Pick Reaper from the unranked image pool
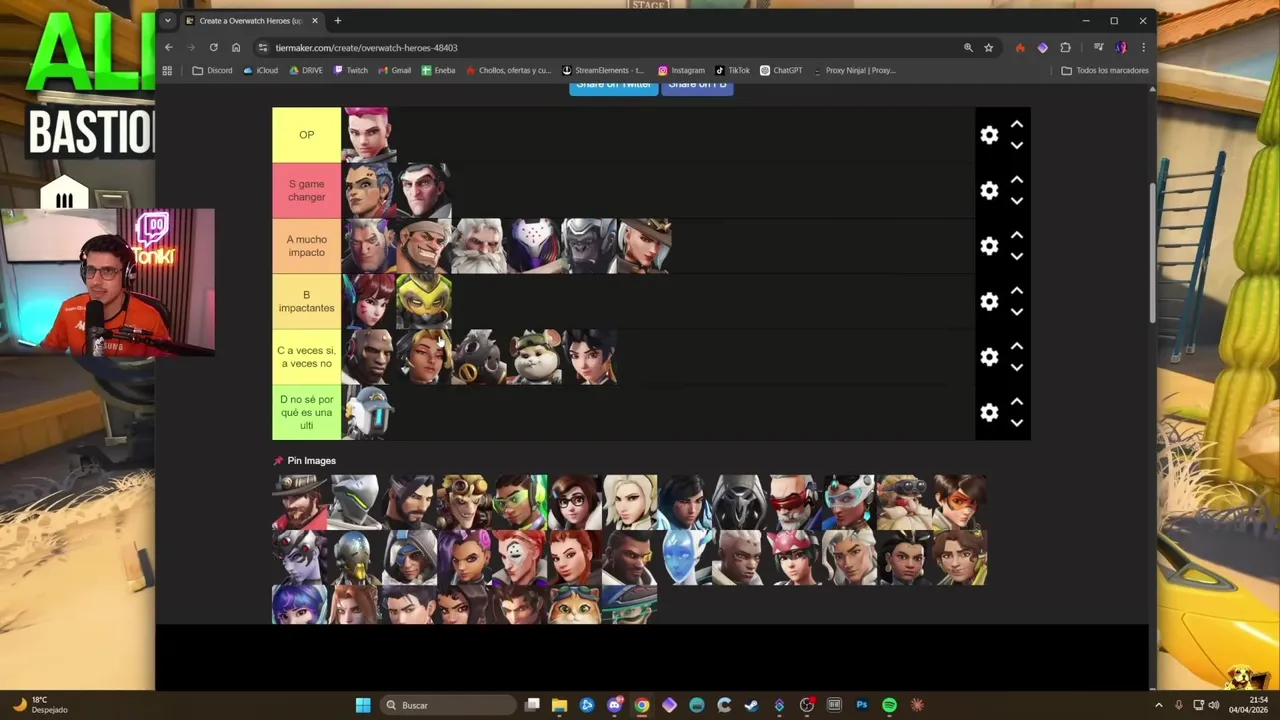The width and height of the screenshot is (1280, 720). point(739,502)
